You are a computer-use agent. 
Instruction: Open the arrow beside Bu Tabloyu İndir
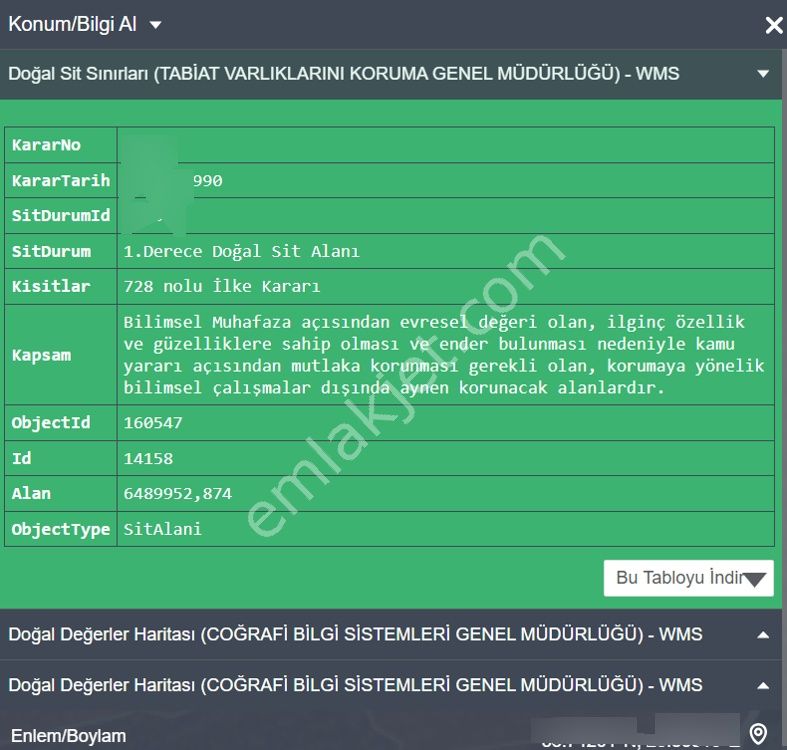[757, 579]
